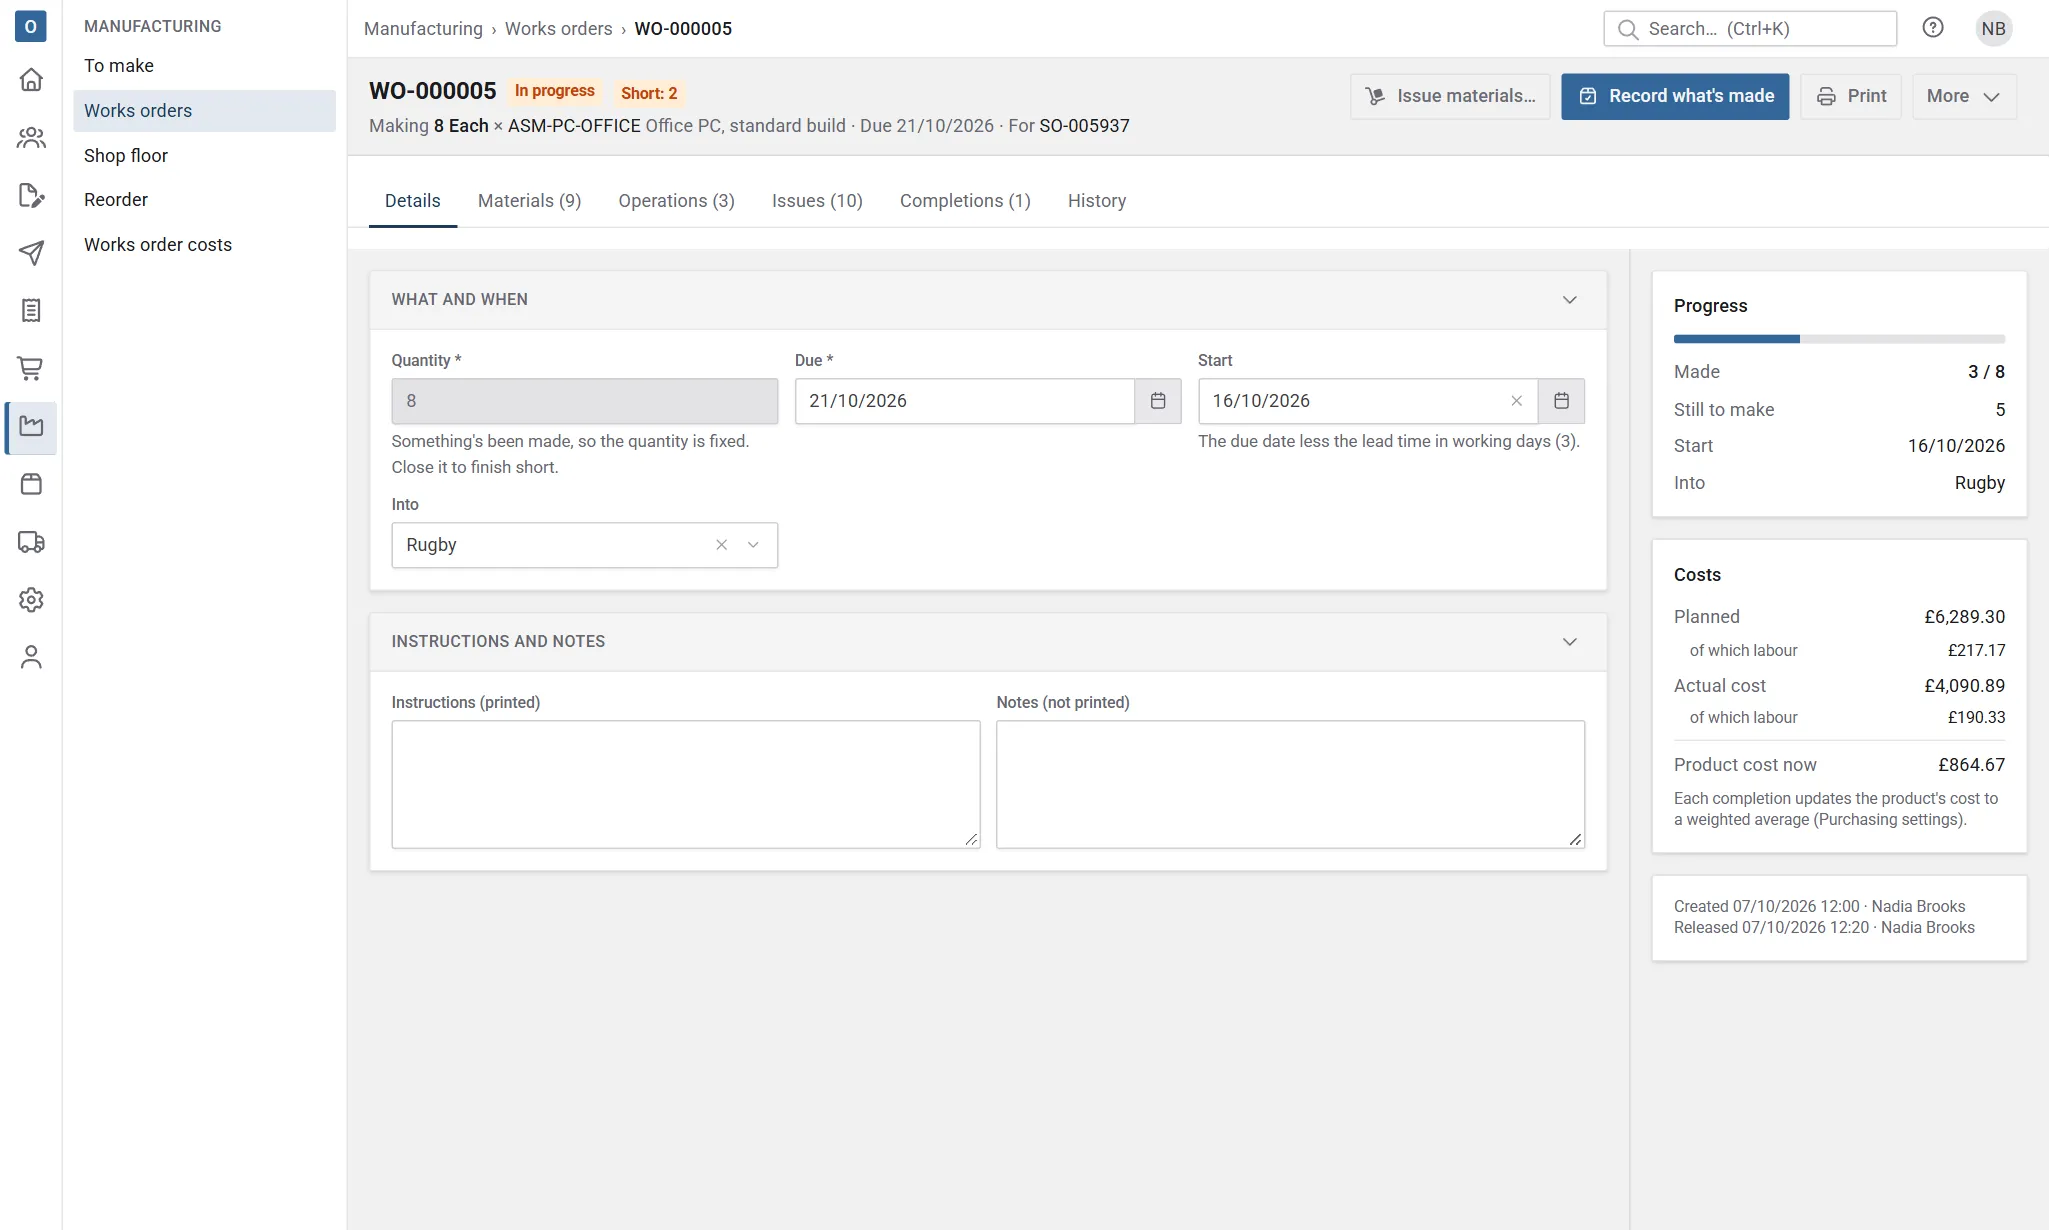Open the customers people icon
Image resolution: width=2049 pixels, height=1230 pixels.
[x=31, y=138]
